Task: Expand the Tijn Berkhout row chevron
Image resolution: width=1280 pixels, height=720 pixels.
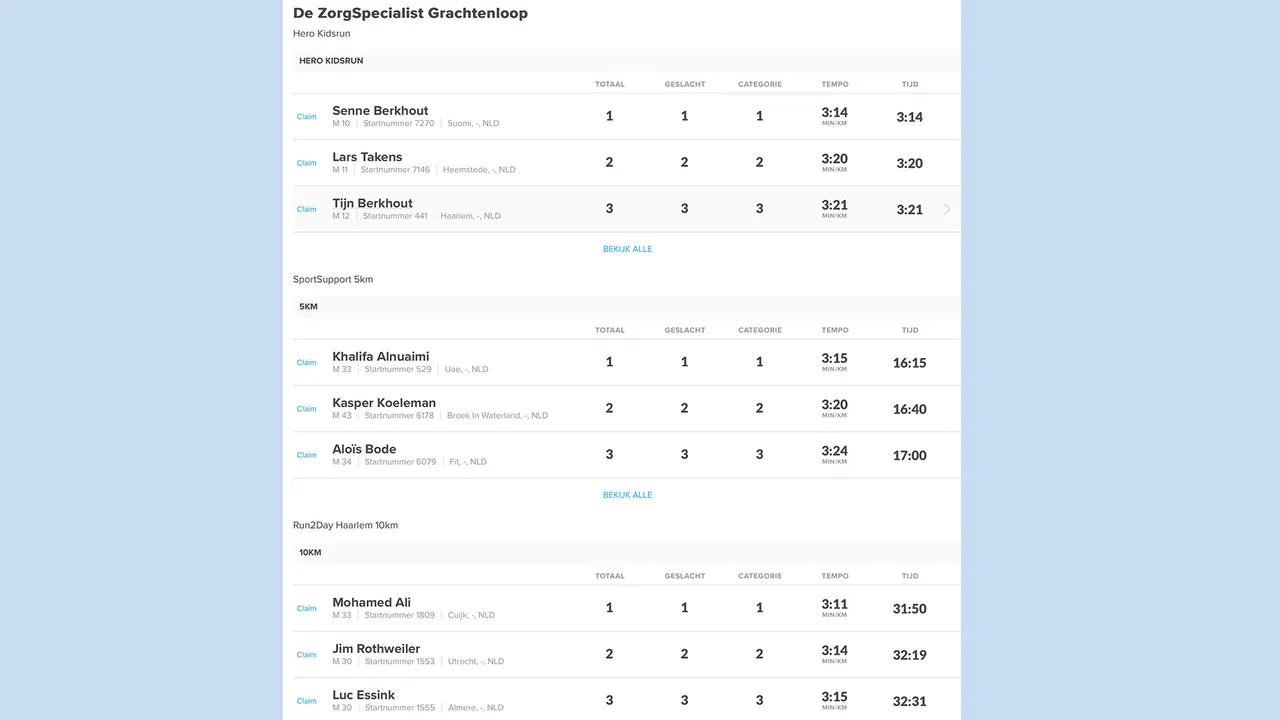Action: pyautogui.click(x=947, y=210)
